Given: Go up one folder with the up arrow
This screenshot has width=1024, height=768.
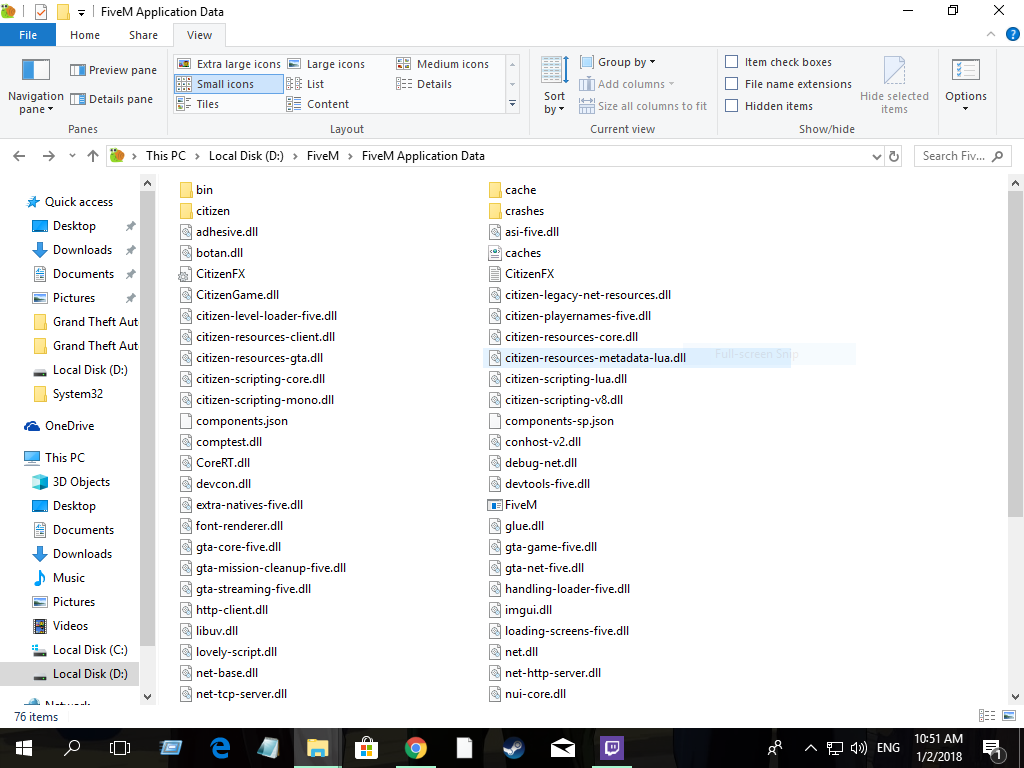Looking at the screenshot, I should (x=93, y=156).
